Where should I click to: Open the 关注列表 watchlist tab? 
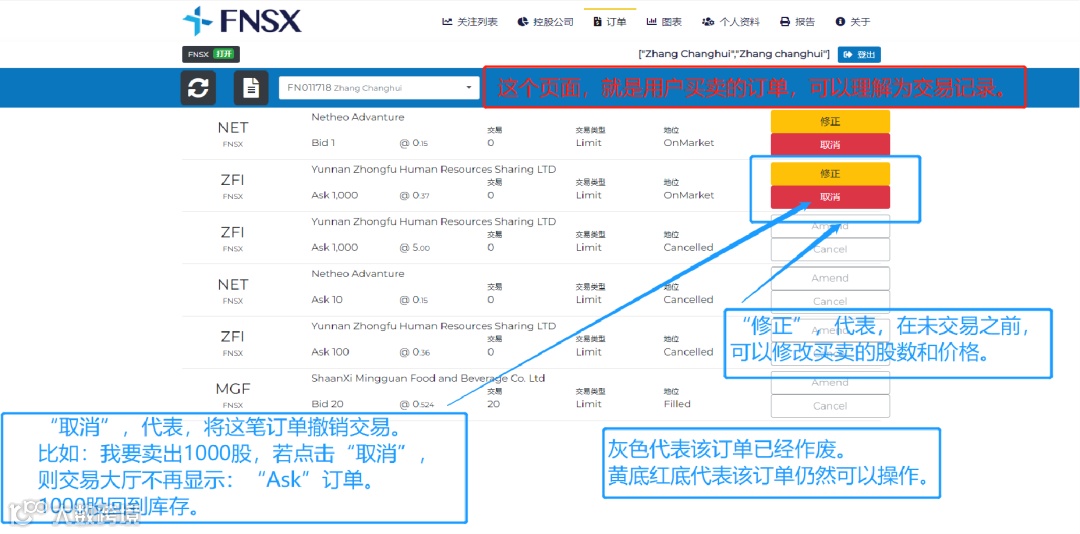(x=470, y=22)
